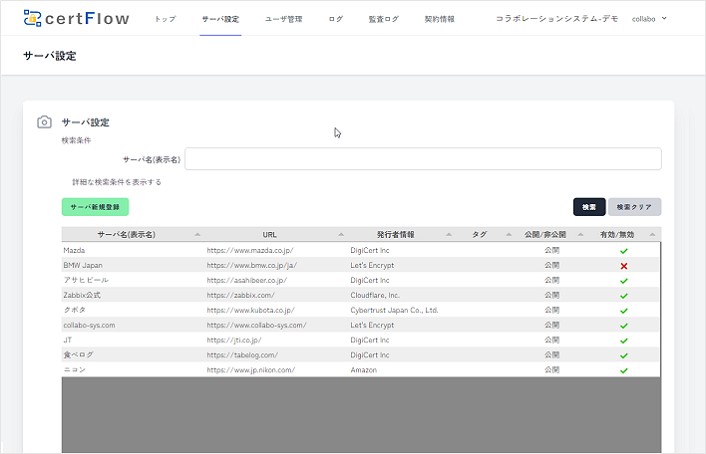Image resolution: width=706 pixels, height=454 pixels.
Task: Click the 検索 button
Action: pyautogui.click(x=589, y=207)
